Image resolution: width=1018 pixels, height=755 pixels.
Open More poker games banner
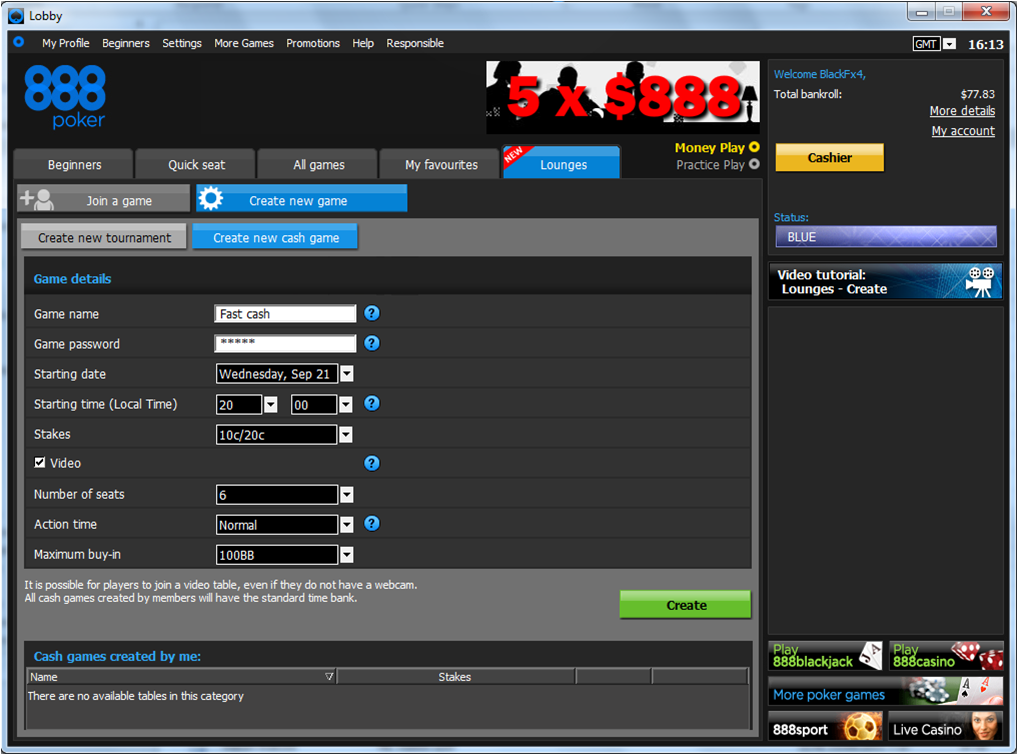tap(886, 692)
